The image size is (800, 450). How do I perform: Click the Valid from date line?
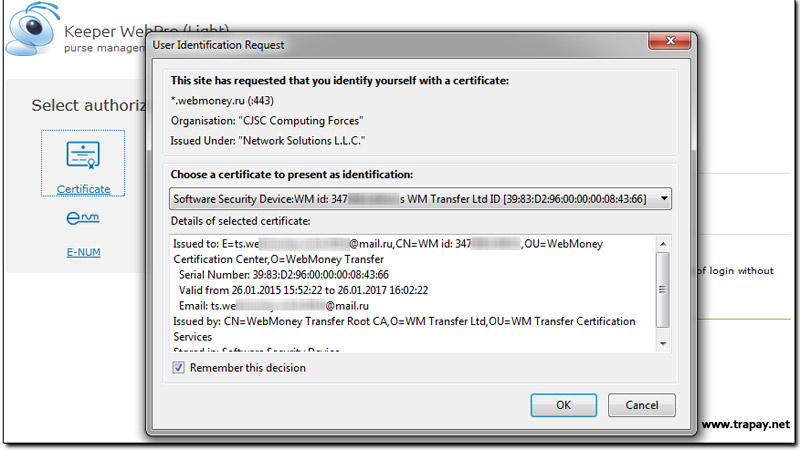(x=303, y=290)
